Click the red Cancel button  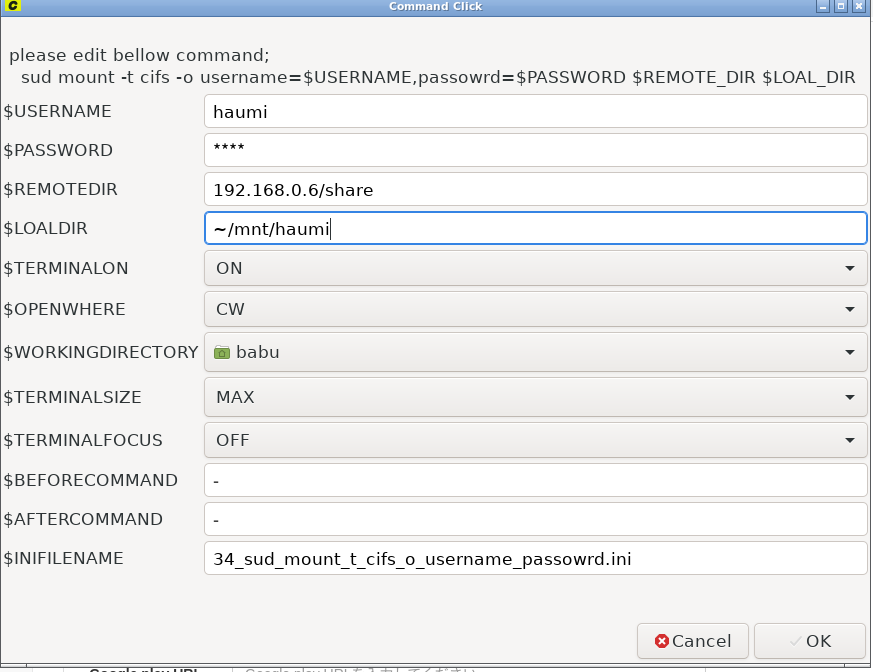point(693,641)
